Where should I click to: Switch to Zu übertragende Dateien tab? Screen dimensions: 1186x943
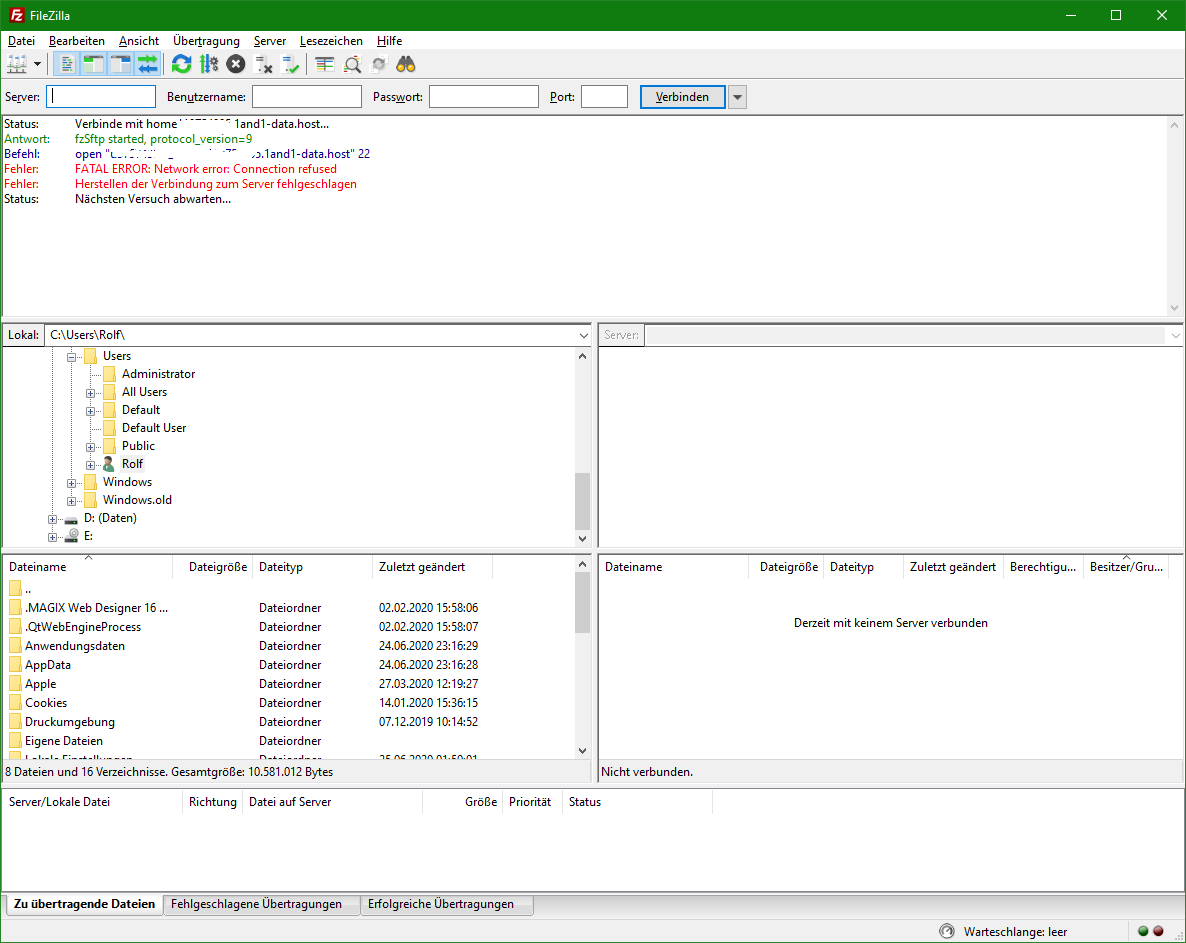[85, 904]
